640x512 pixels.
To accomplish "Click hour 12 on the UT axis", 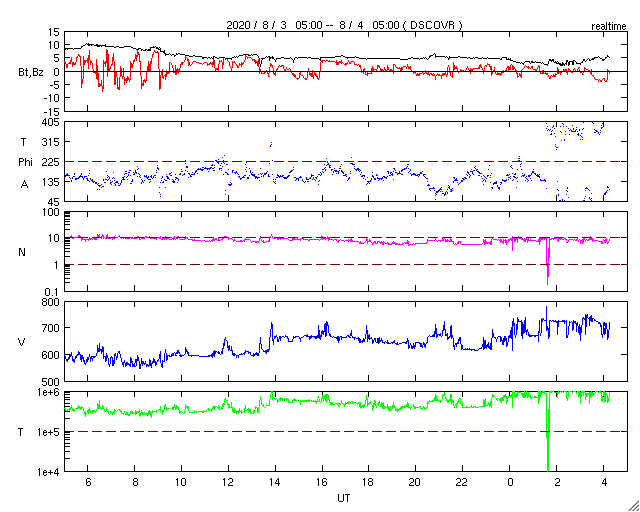I will pos(228,482).
